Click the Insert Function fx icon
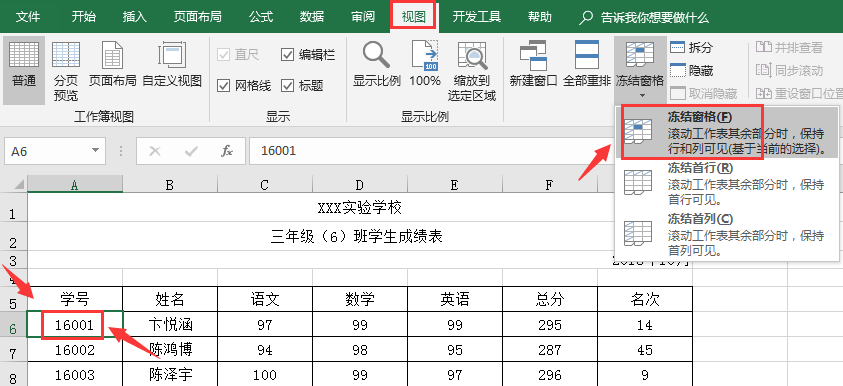Screen dimensions: 843x386 coord(227,151)
